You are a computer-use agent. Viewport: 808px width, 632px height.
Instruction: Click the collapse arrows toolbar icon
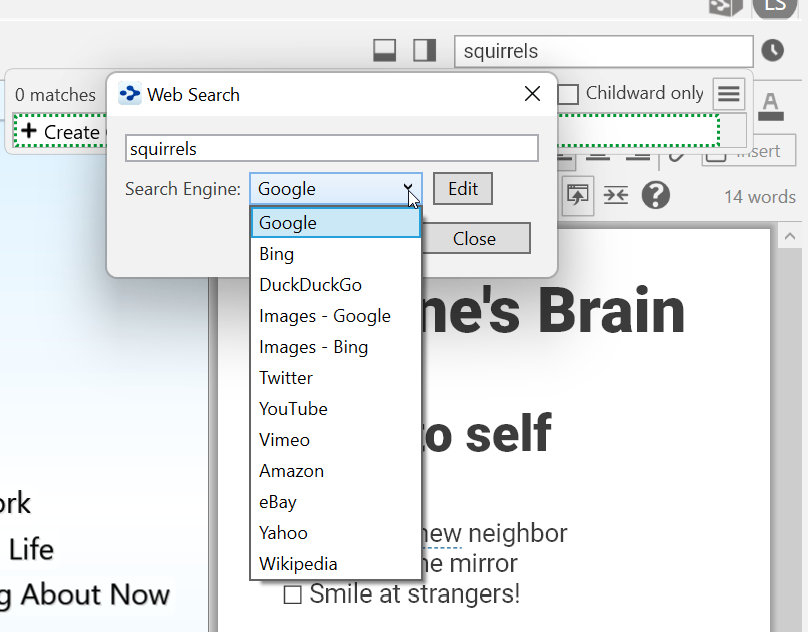[x=616, y=195]
